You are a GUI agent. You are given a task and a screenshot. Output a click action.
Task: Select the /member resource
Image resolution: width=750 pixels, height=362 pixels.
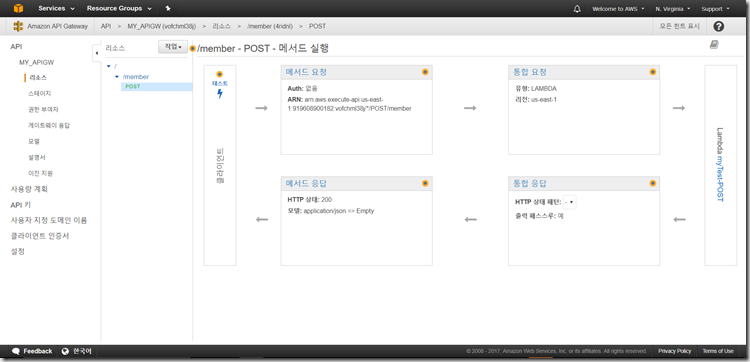[x=136, y=77]
